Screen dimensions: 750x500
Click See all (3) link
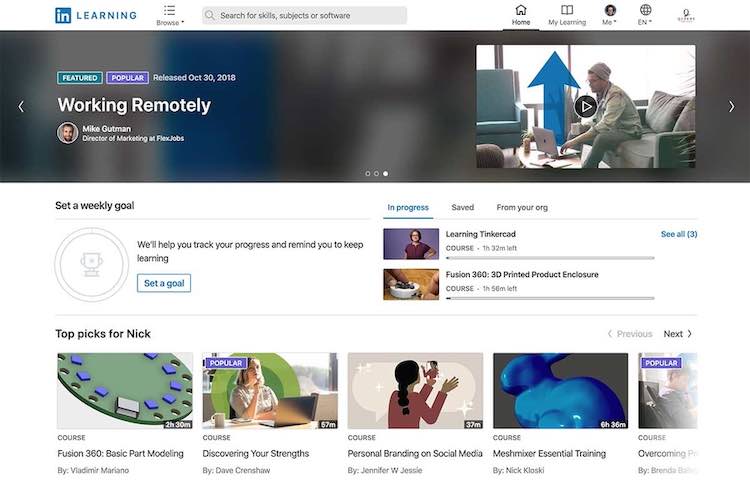679,234
